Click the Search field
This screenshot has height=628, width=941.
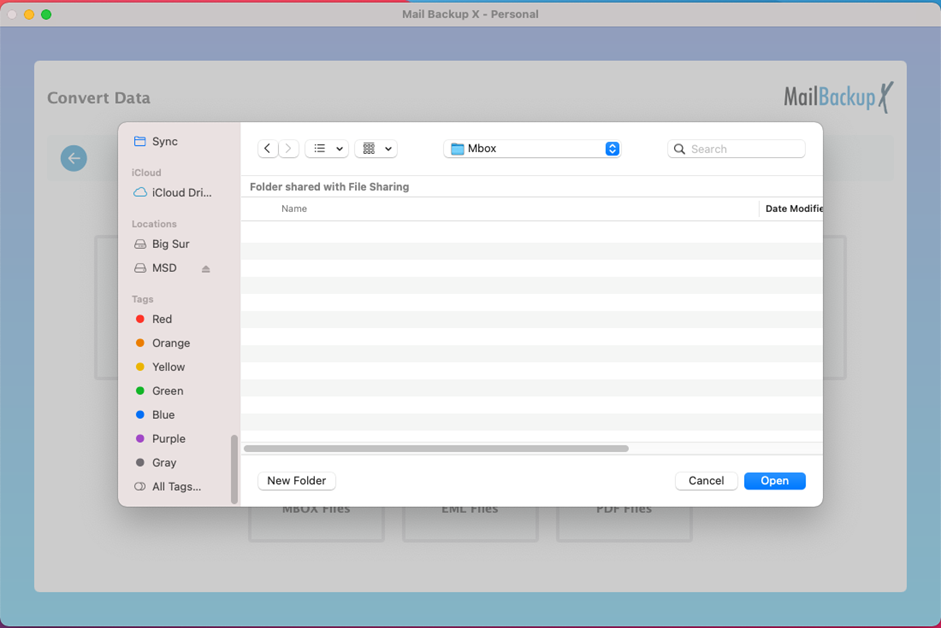[x=736, y=149]
